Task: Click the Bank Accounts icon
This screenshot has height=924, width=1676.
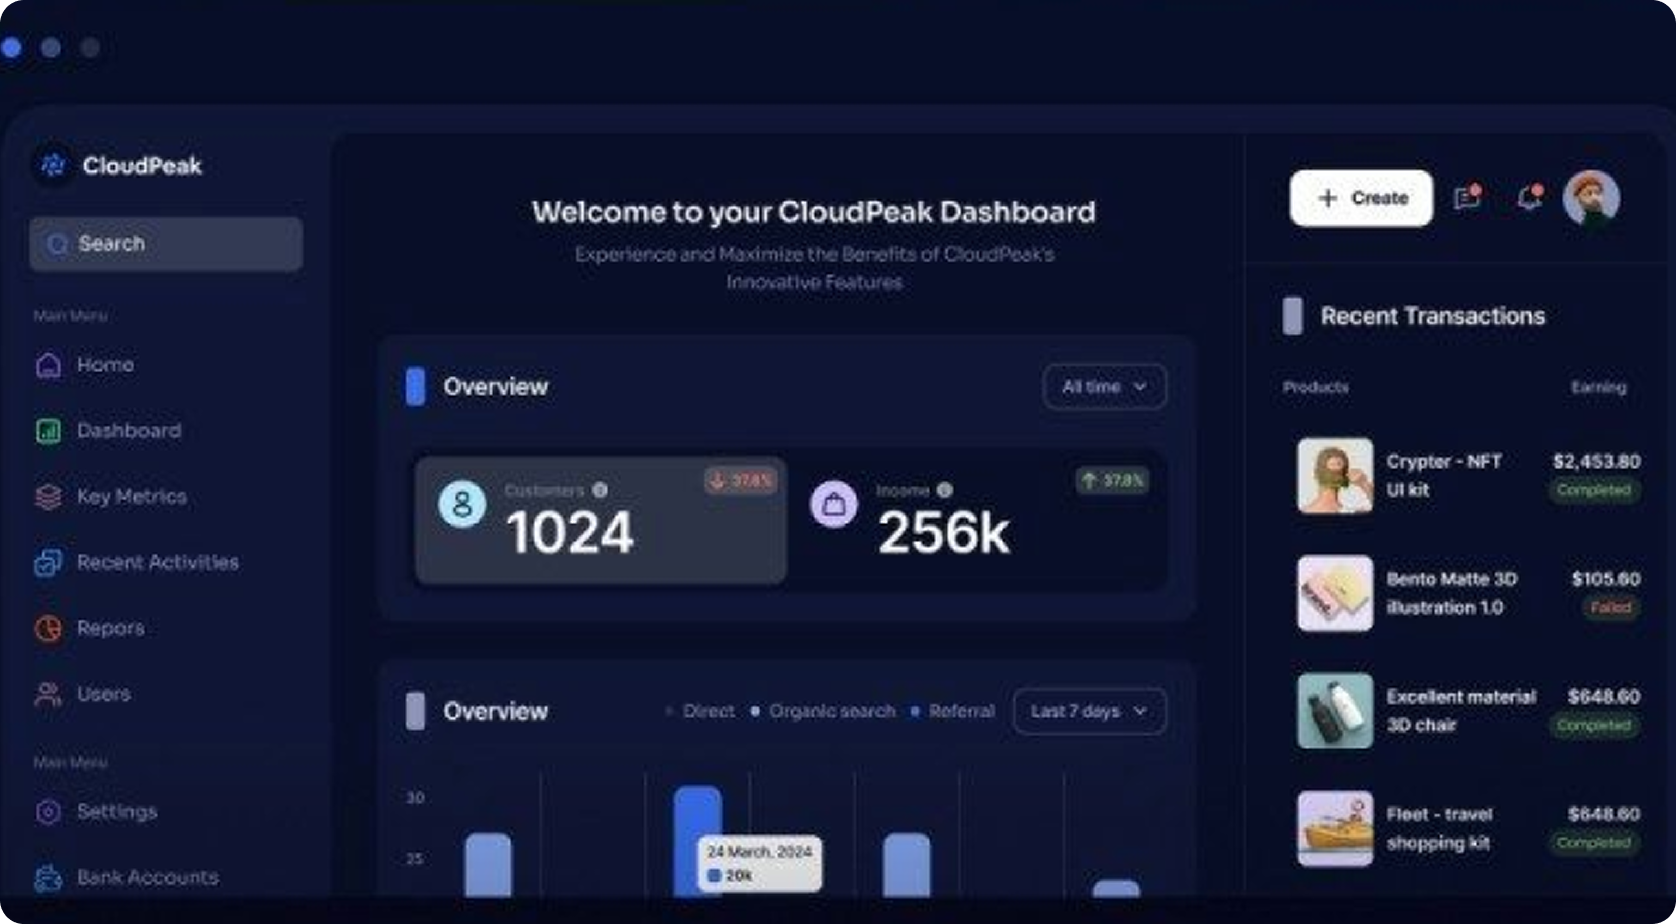Action: pos(48,878)
